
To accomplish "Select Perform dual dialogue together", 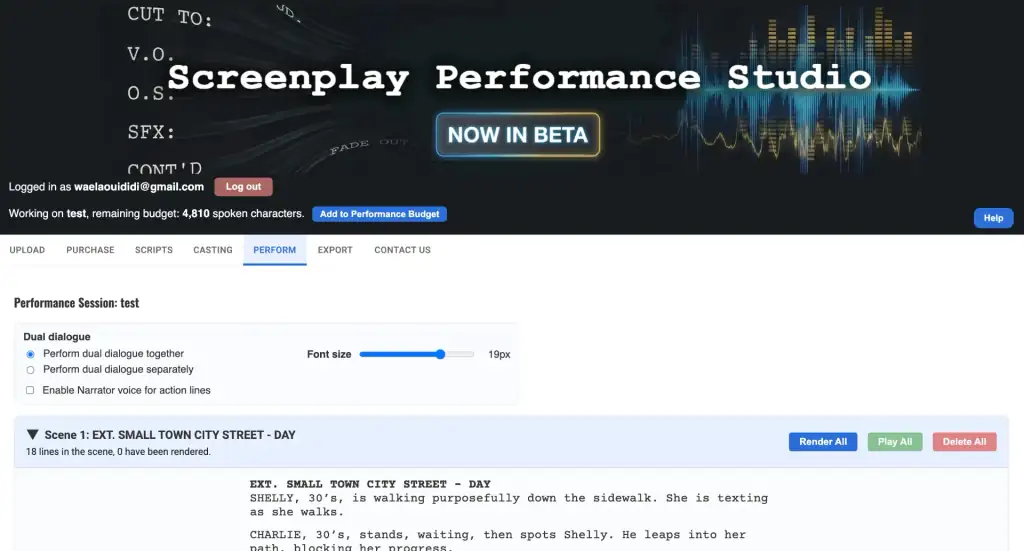I will [x=30, y=354].
